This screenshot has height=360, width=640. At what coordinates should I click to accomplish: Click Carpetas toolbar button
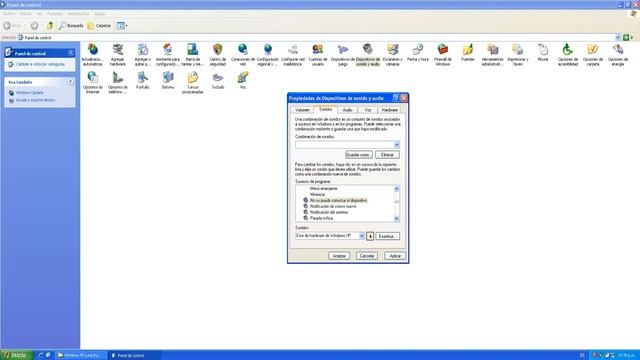click(99, 26)
